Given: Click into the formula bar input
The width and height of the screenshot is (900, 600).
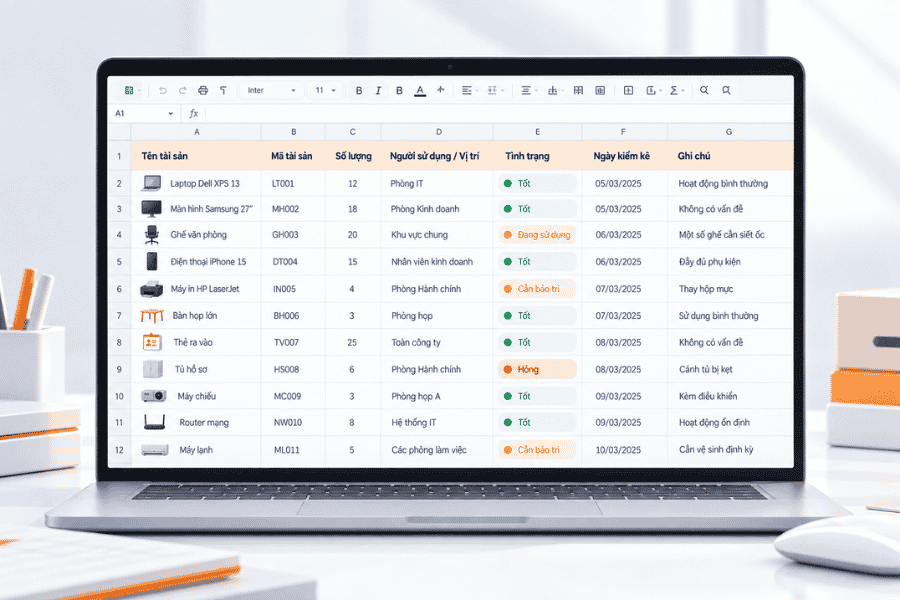Looking at the screenshot, I should pos(499,113).
